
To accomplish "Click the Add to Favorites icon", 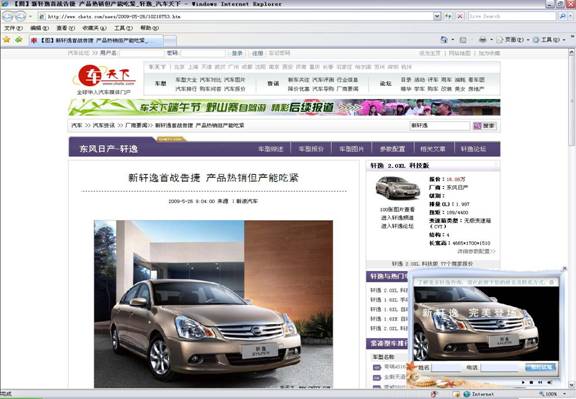I will point(18,40).
